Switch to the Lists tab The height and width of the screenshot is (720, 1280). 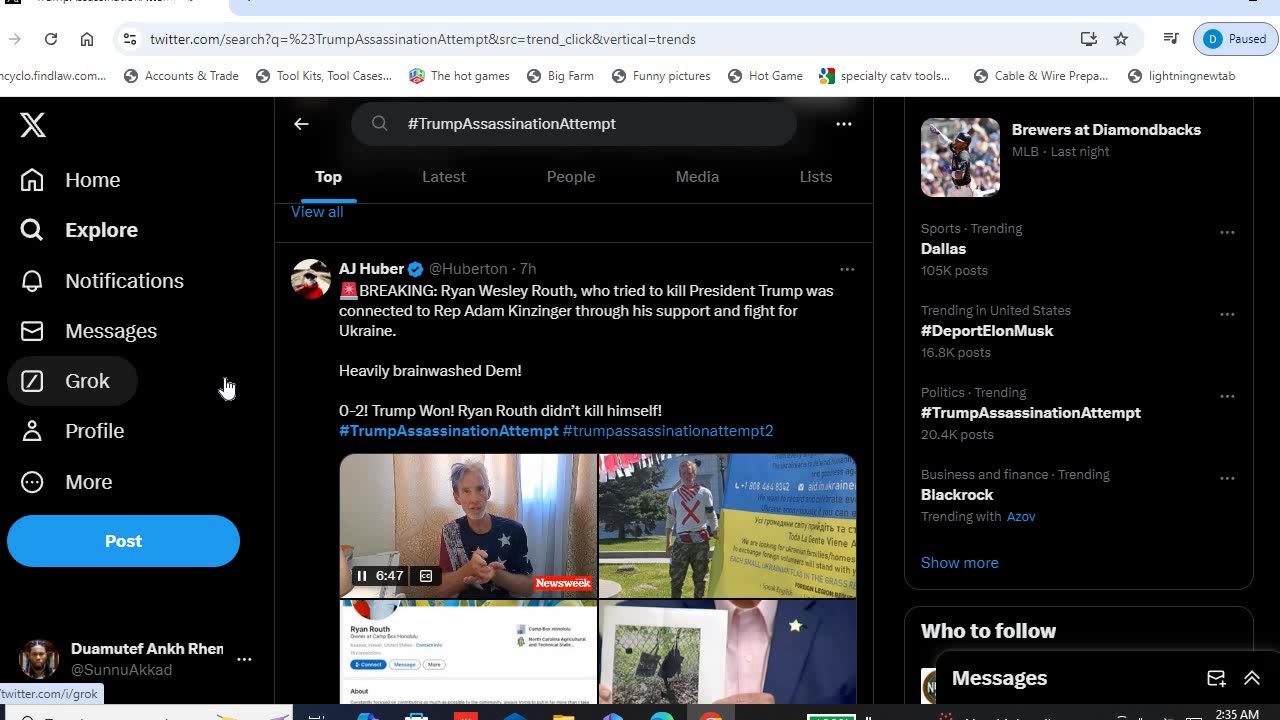point(816,177)
